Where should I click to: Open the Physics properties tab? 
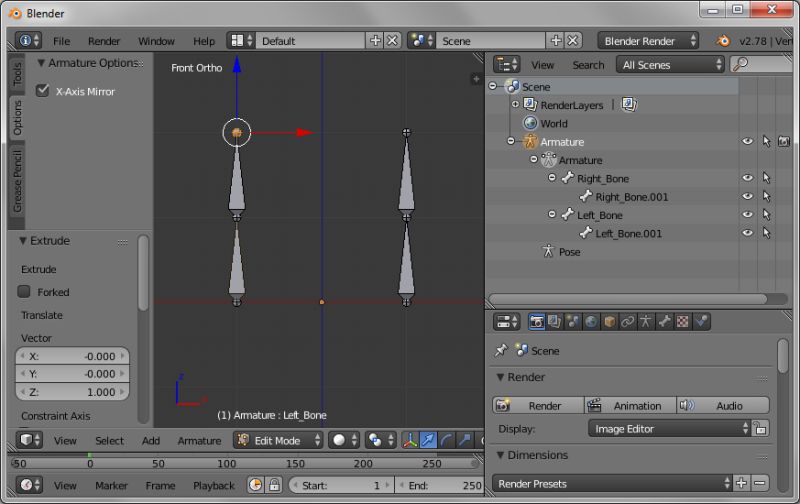[x=702, y=321]
